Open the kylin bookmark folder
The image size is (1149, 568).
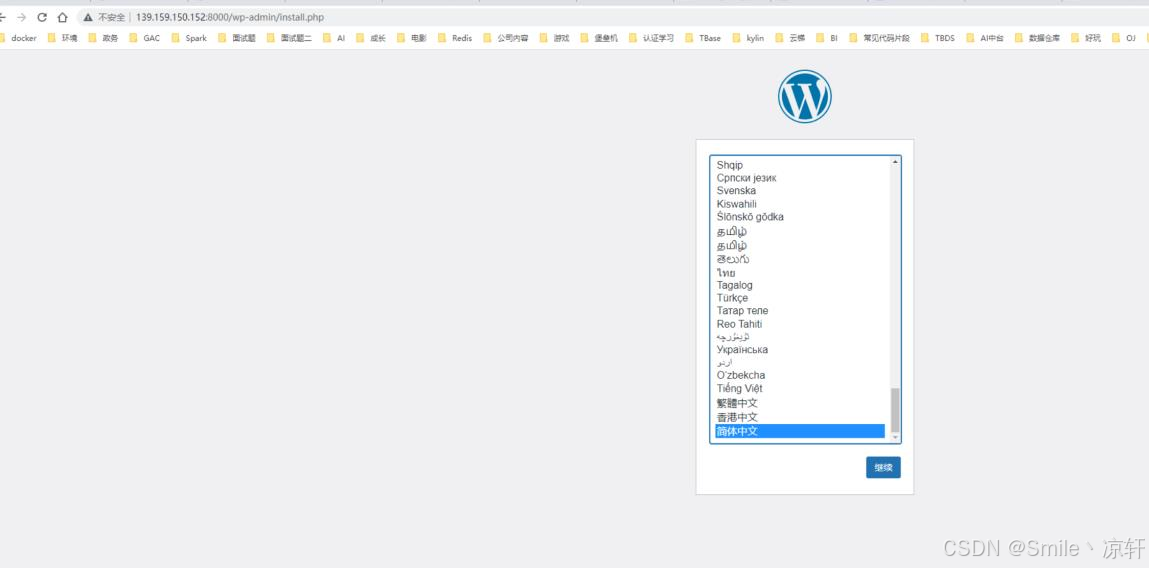[x=748, y=38]
